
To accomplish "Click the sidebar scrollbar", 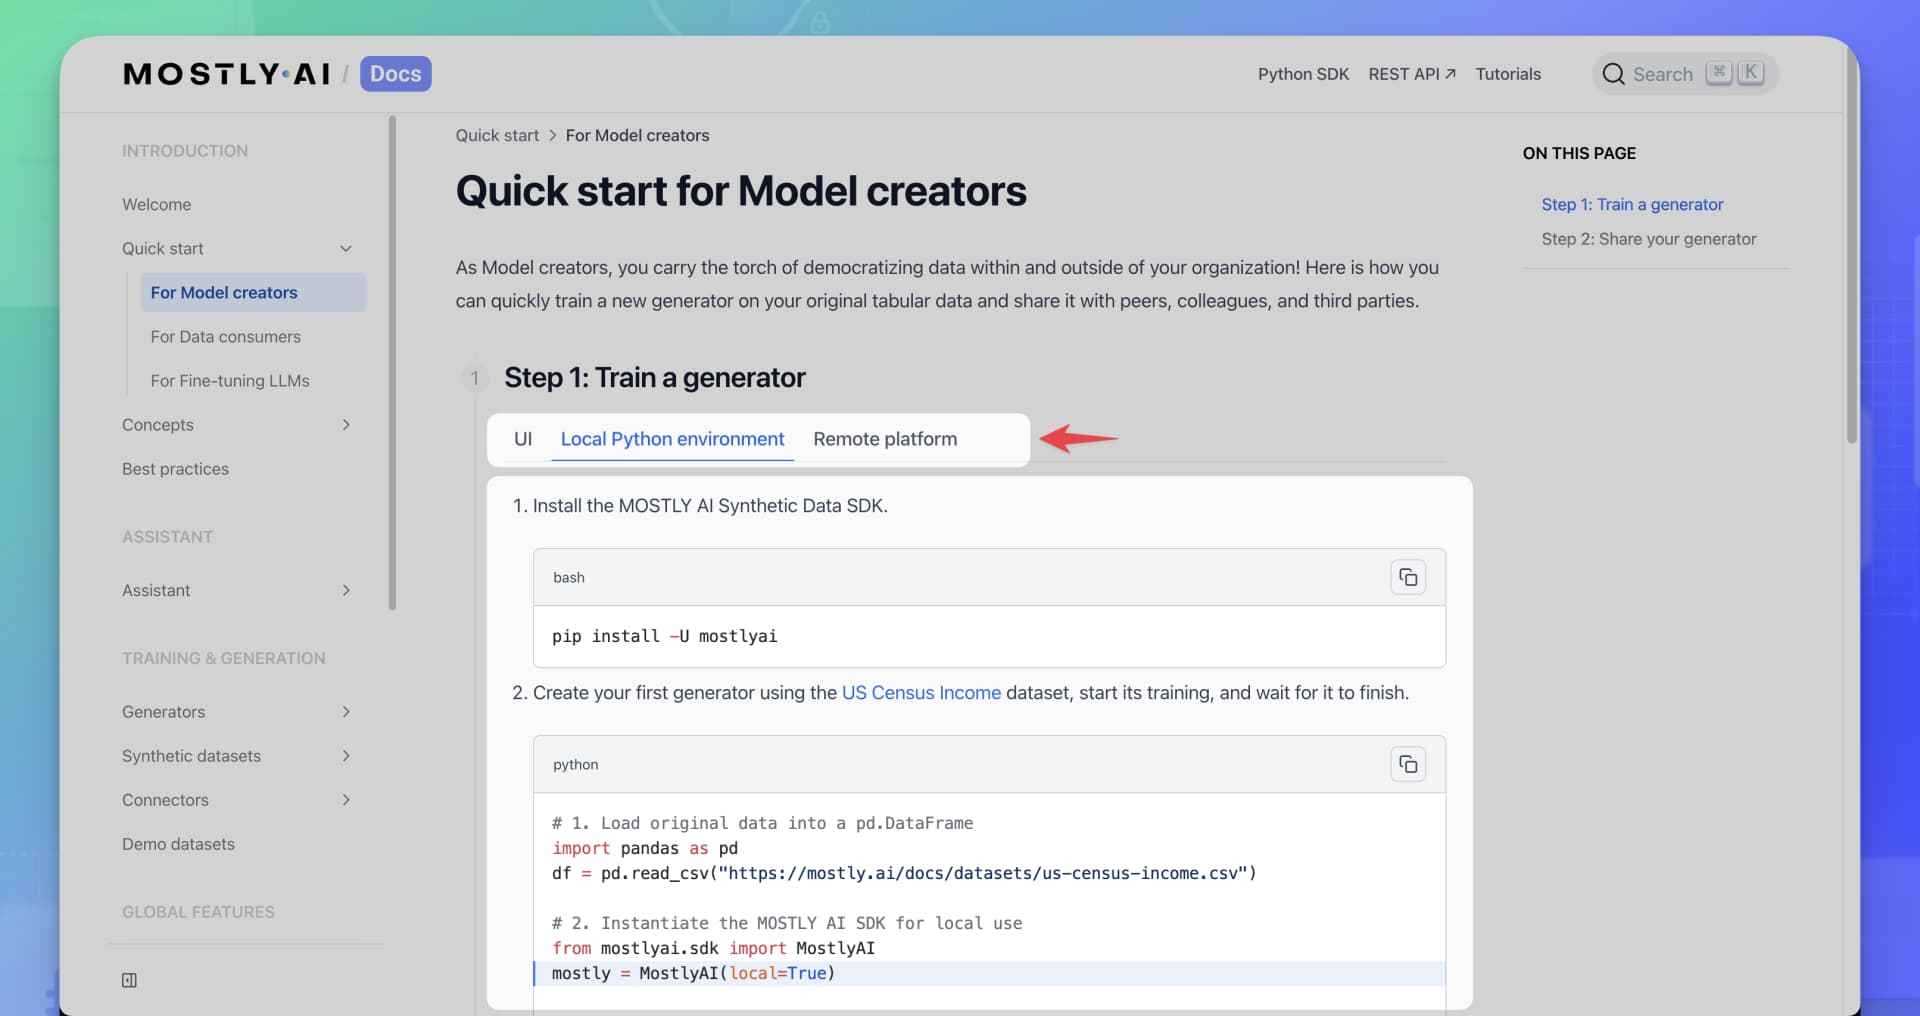I will tap(392, 362).
